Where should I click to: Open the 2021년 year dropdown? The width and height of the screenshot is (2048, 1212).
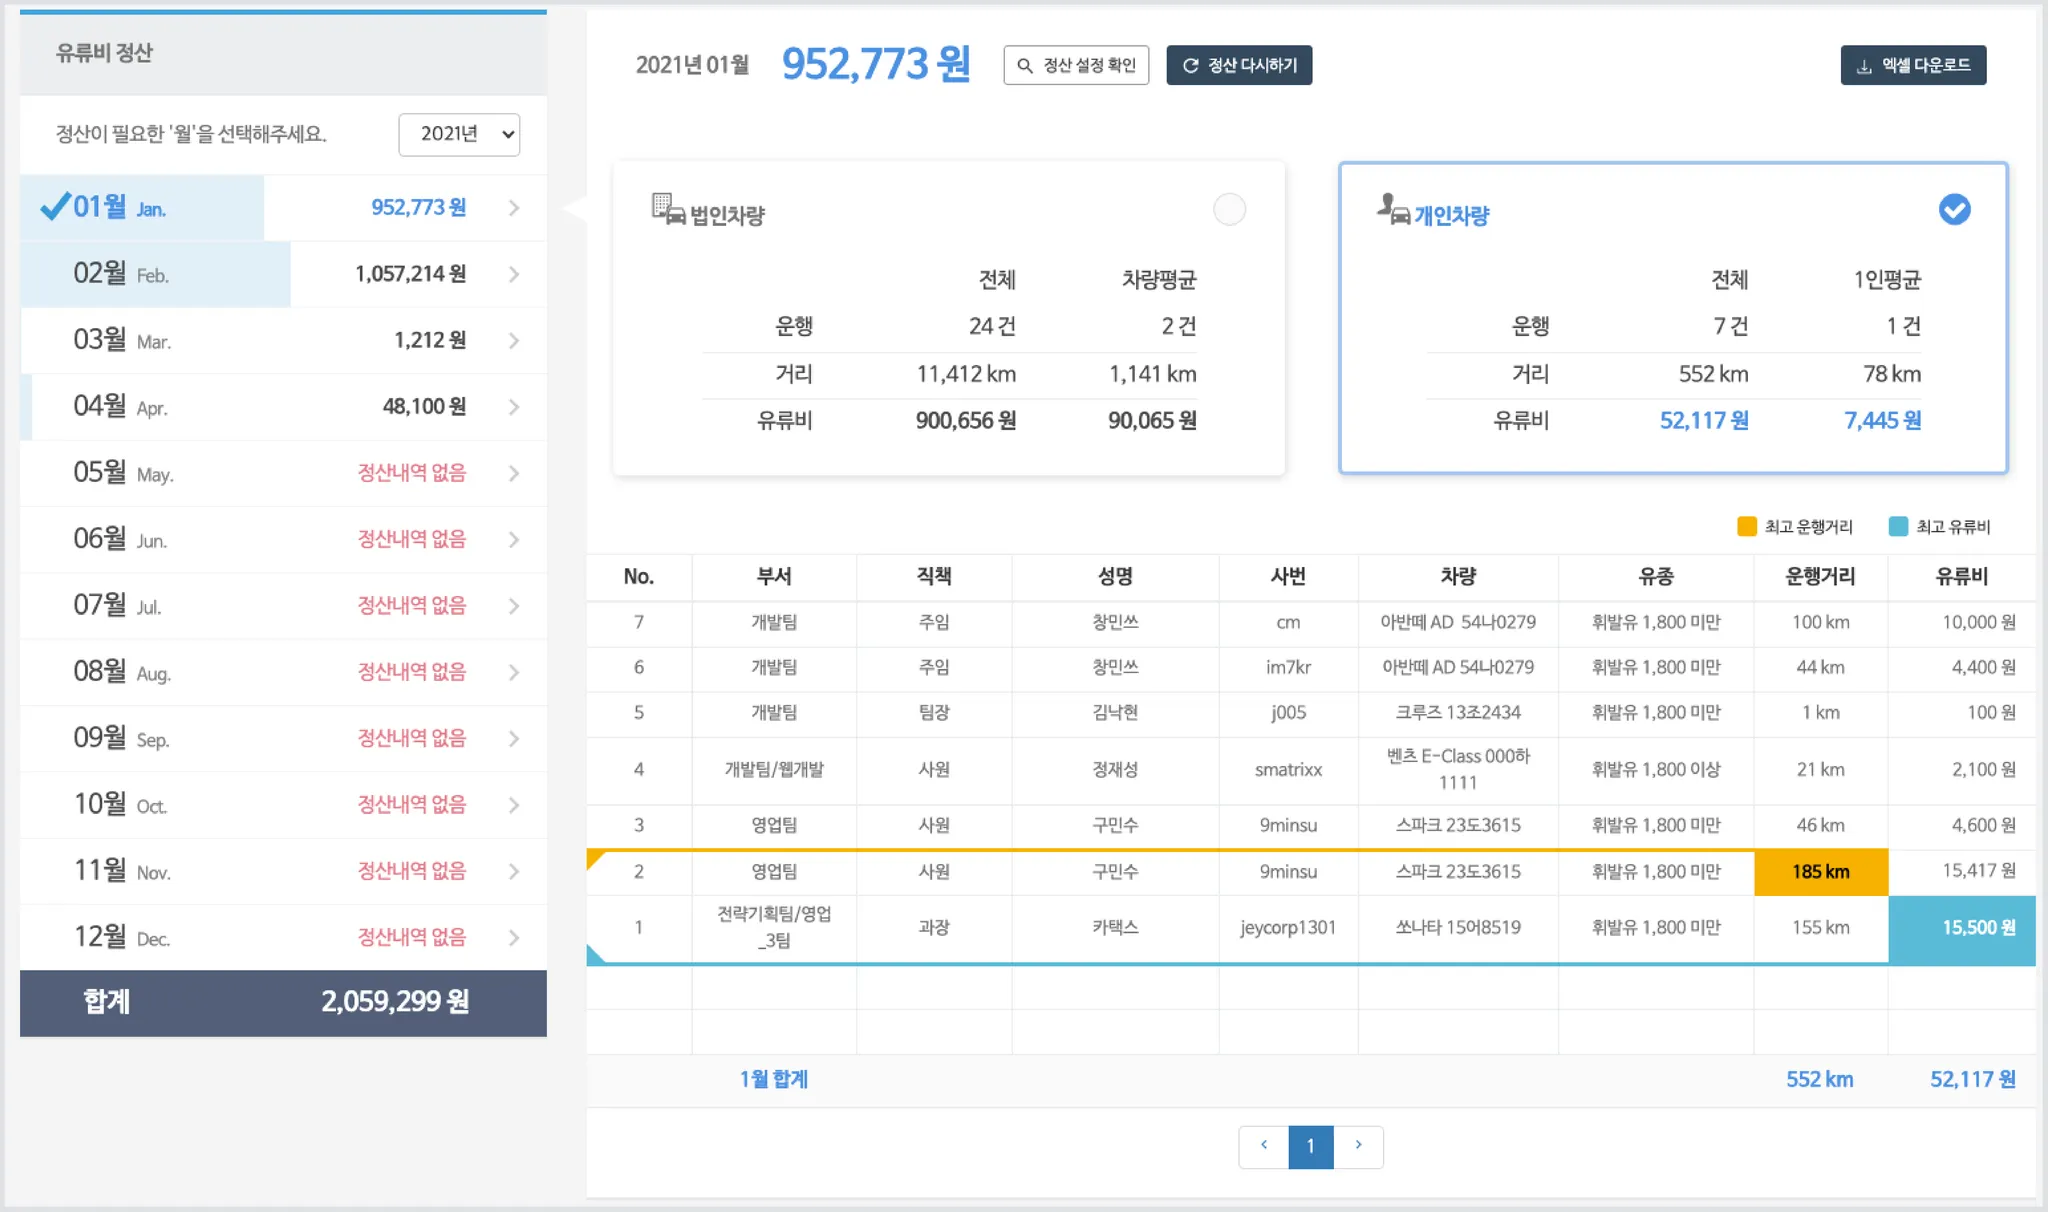point(459,134)
